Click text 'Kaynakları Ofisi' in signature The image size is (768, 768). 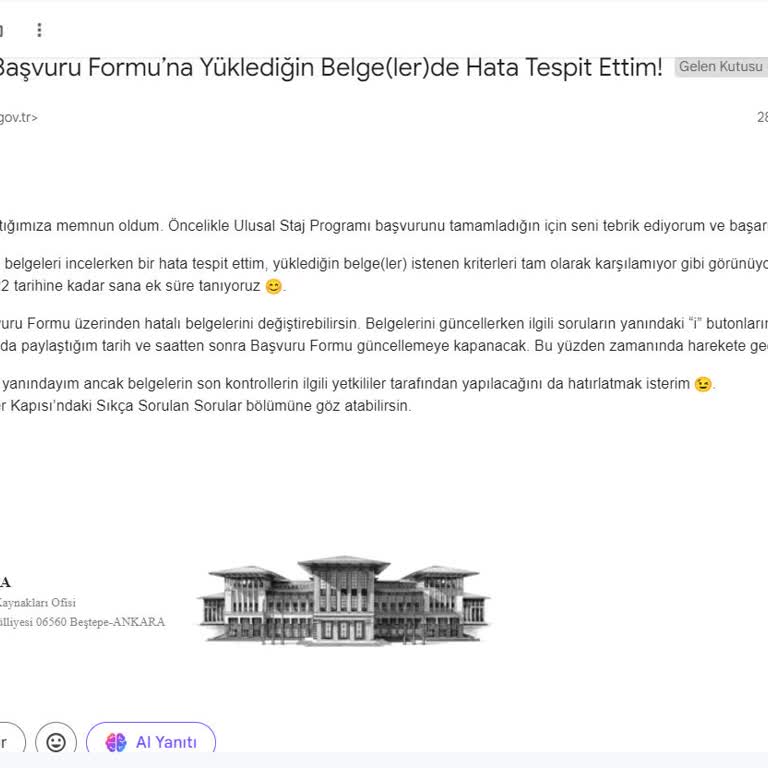(37, 602)
